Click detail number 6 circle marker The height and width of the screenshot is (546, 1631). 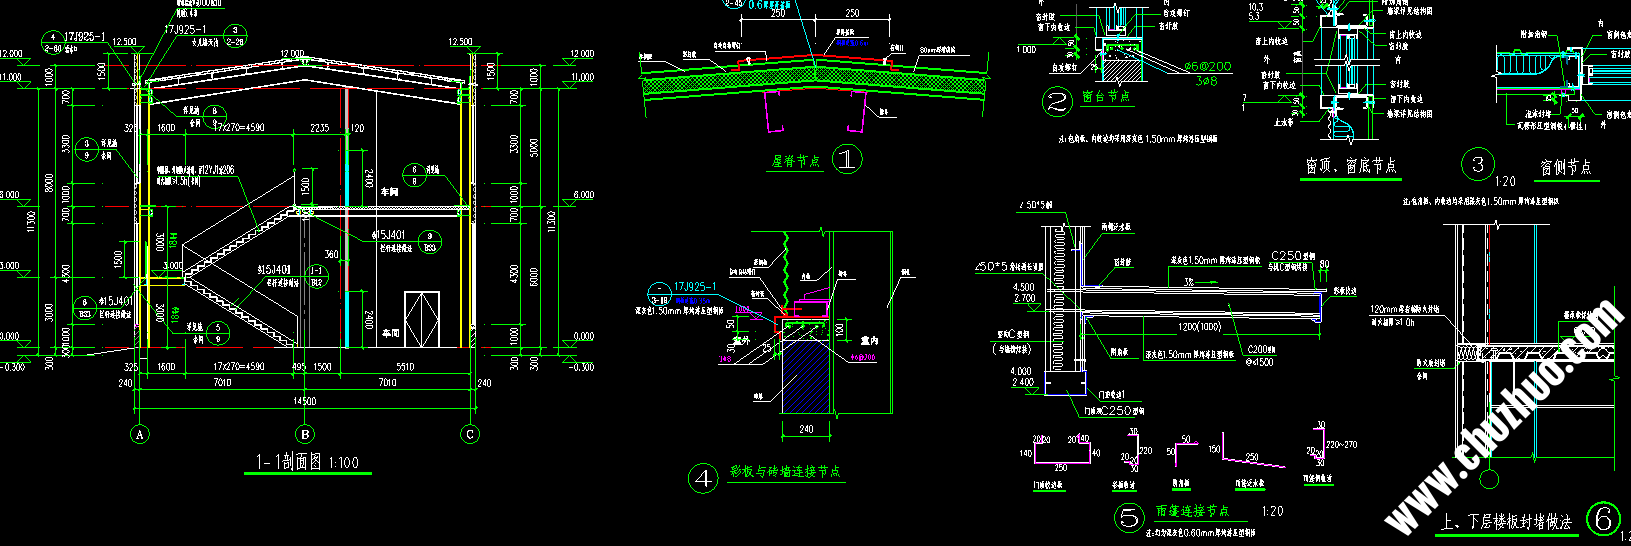tap(1603, 518)
